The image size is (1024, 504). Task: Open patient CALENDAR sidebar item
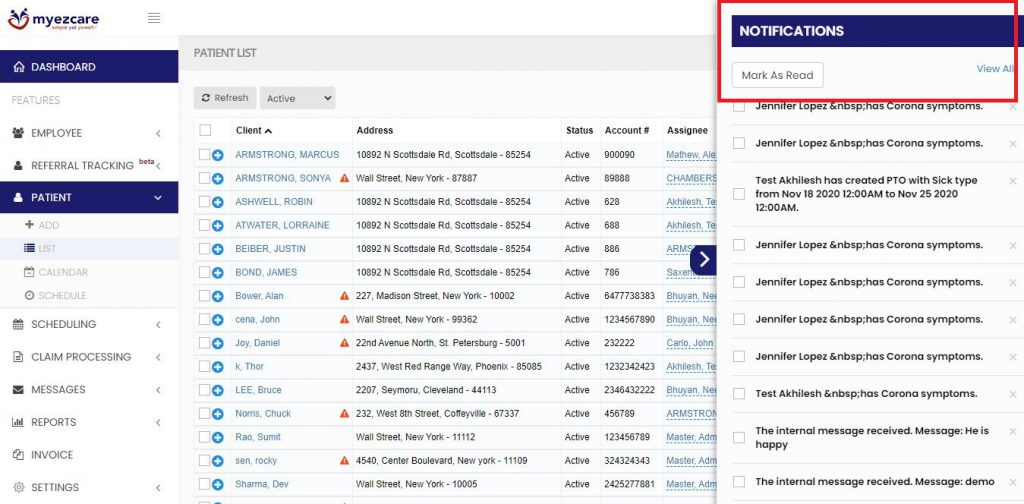click(x=56, y=272)
